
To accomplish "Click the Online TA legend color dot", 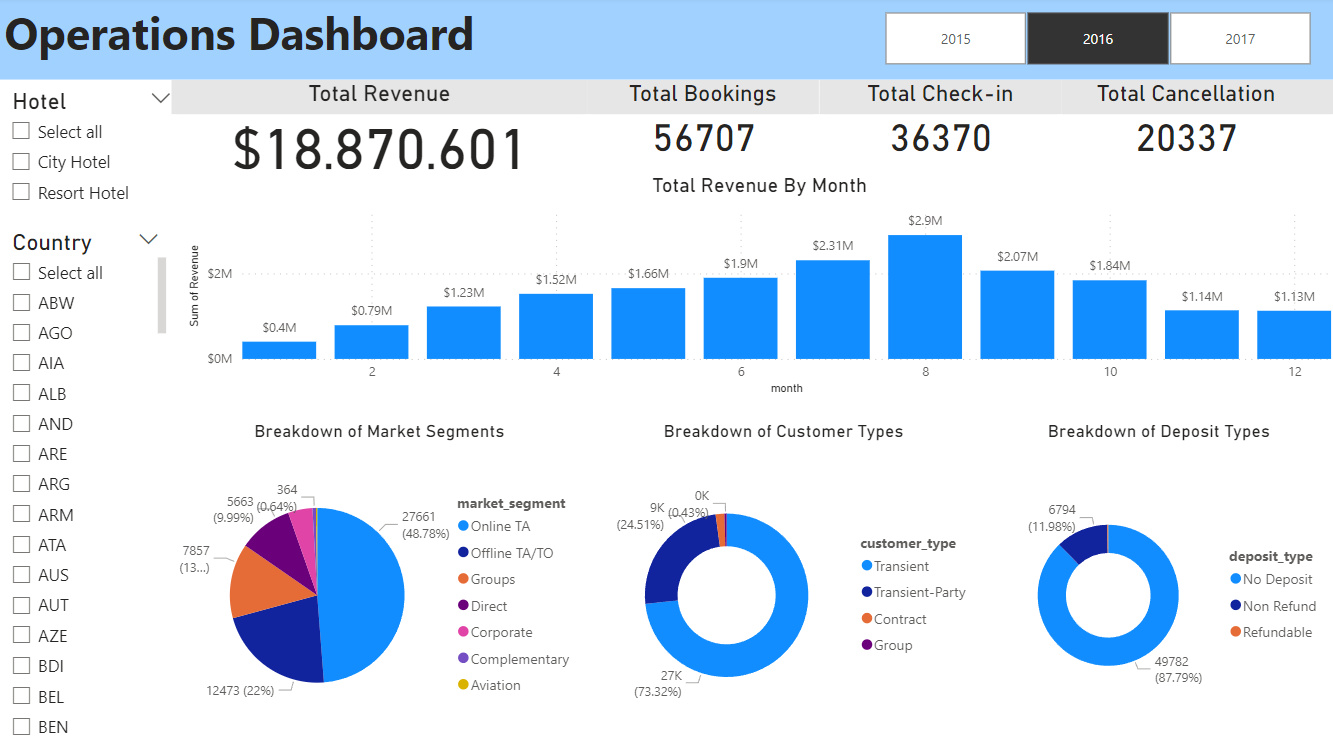I will (464, 526).
